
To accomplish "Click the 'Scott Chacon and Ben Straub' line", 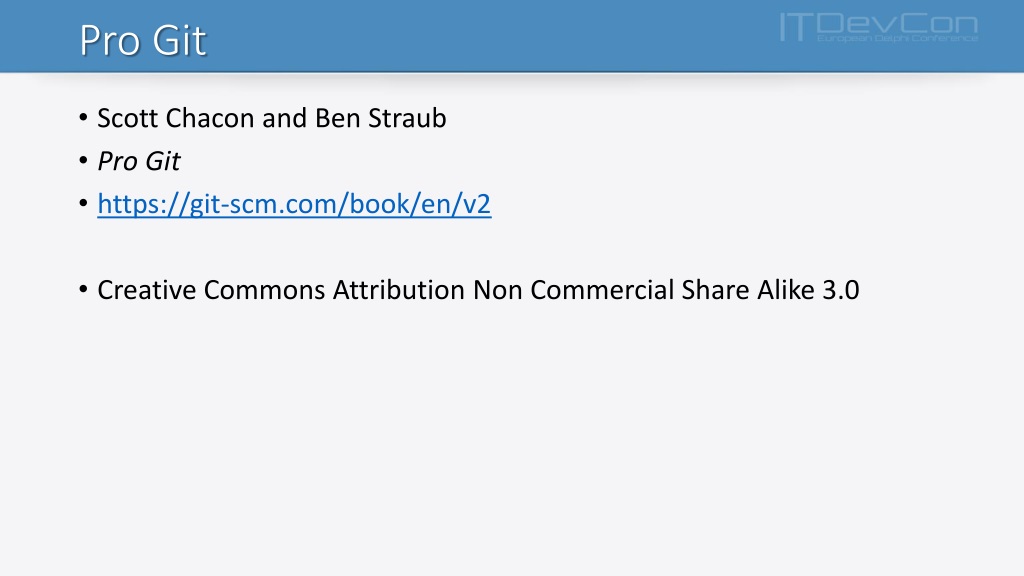I will click(272, 118).
